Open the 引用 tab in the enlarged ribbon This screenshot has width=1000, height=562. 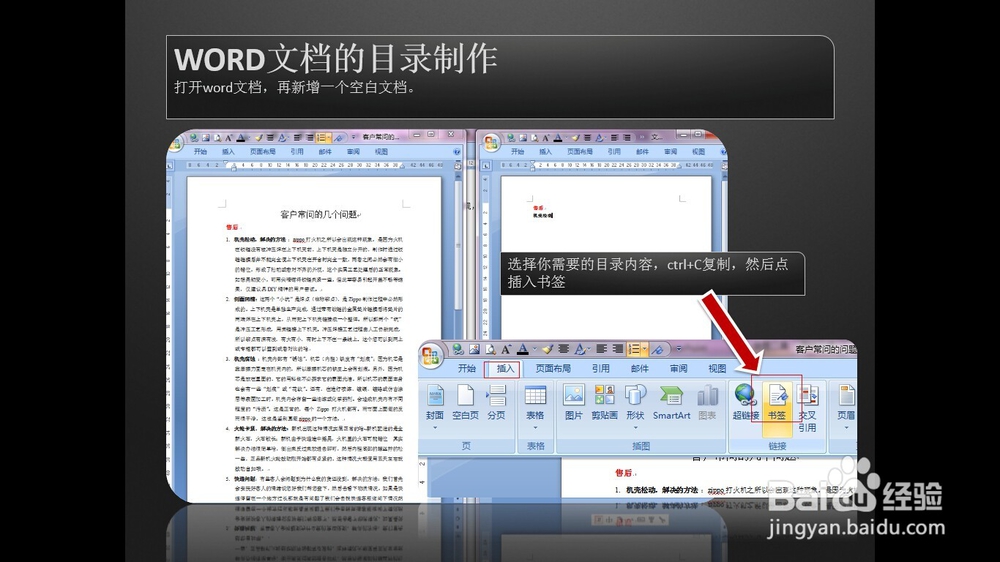600,369
